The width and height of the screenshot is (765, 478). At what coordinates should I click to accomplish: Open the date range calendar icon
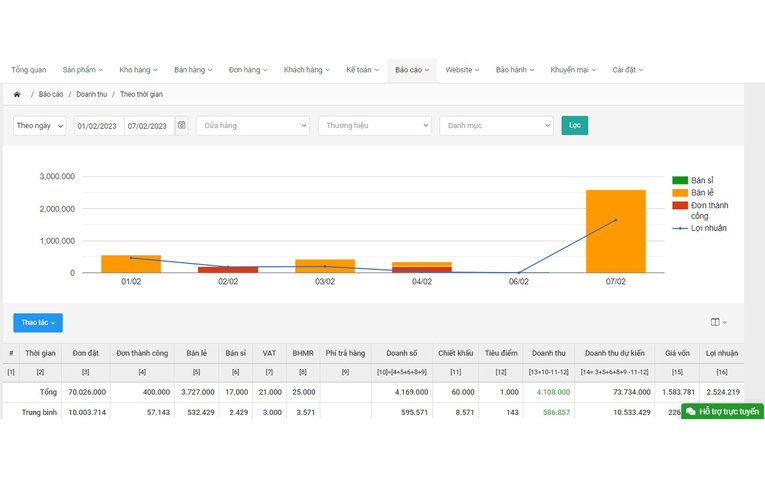[x=181, y=125]
